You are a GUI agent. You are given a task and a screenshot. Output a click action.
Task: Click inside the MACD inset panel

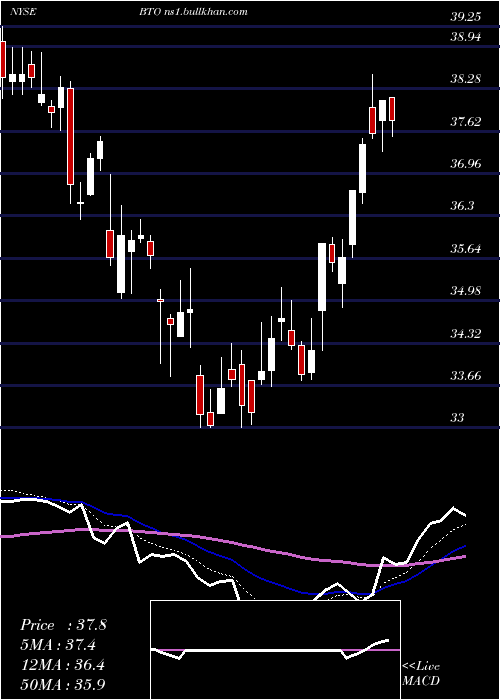click(275, 650)
